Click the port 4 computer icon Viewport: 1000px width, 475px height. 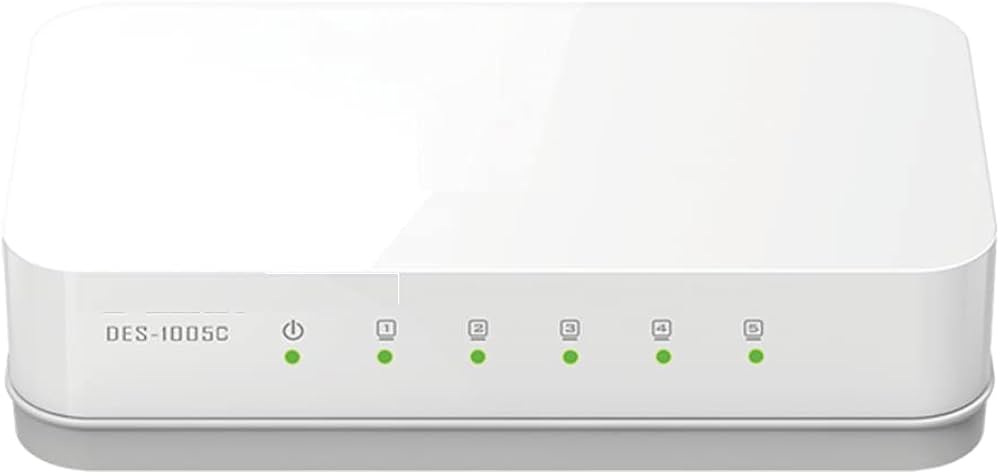tap(662, 330)
